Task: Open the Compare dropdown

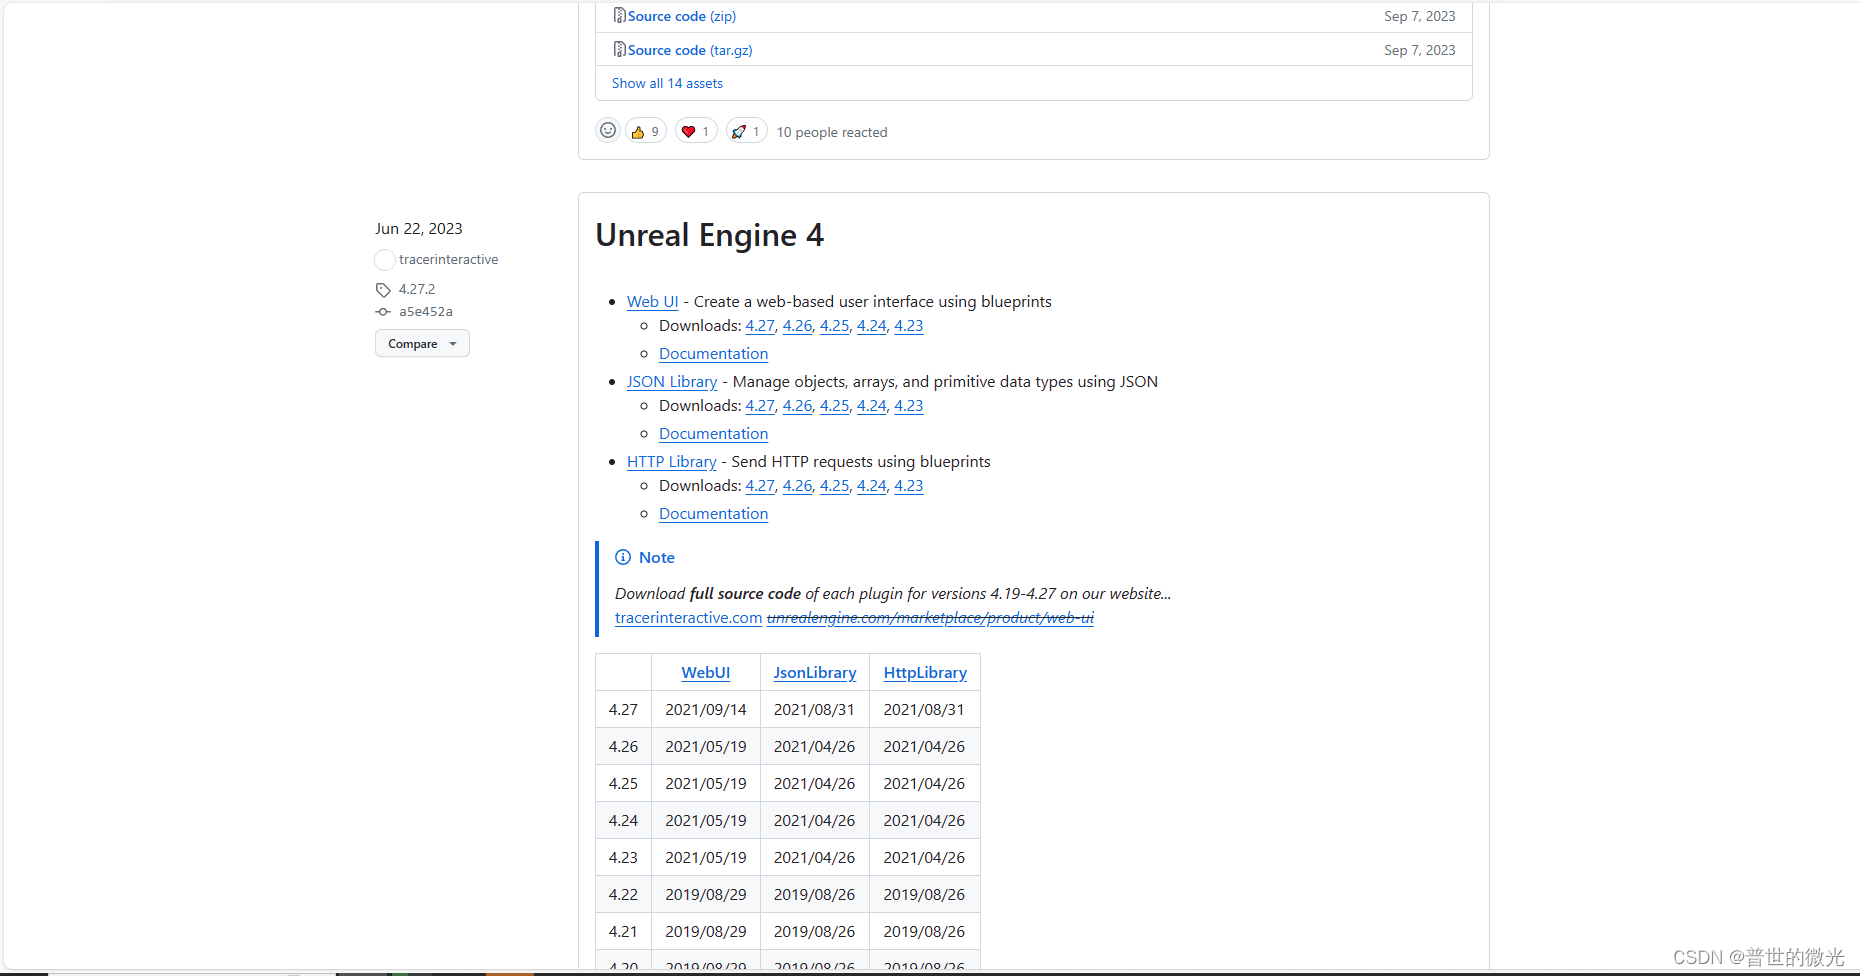Action: click(422, 343)
